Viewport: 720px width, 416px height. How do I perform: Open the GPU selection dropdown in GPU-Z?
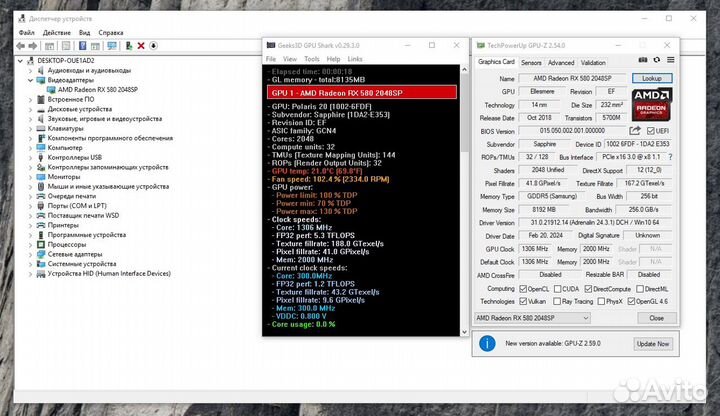click(553, 318)
